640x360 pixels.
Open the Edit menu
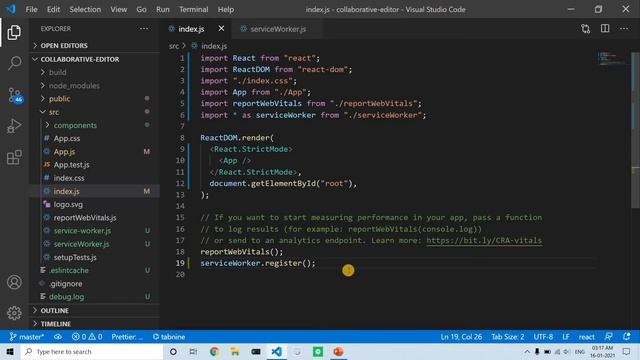(53, 9)
